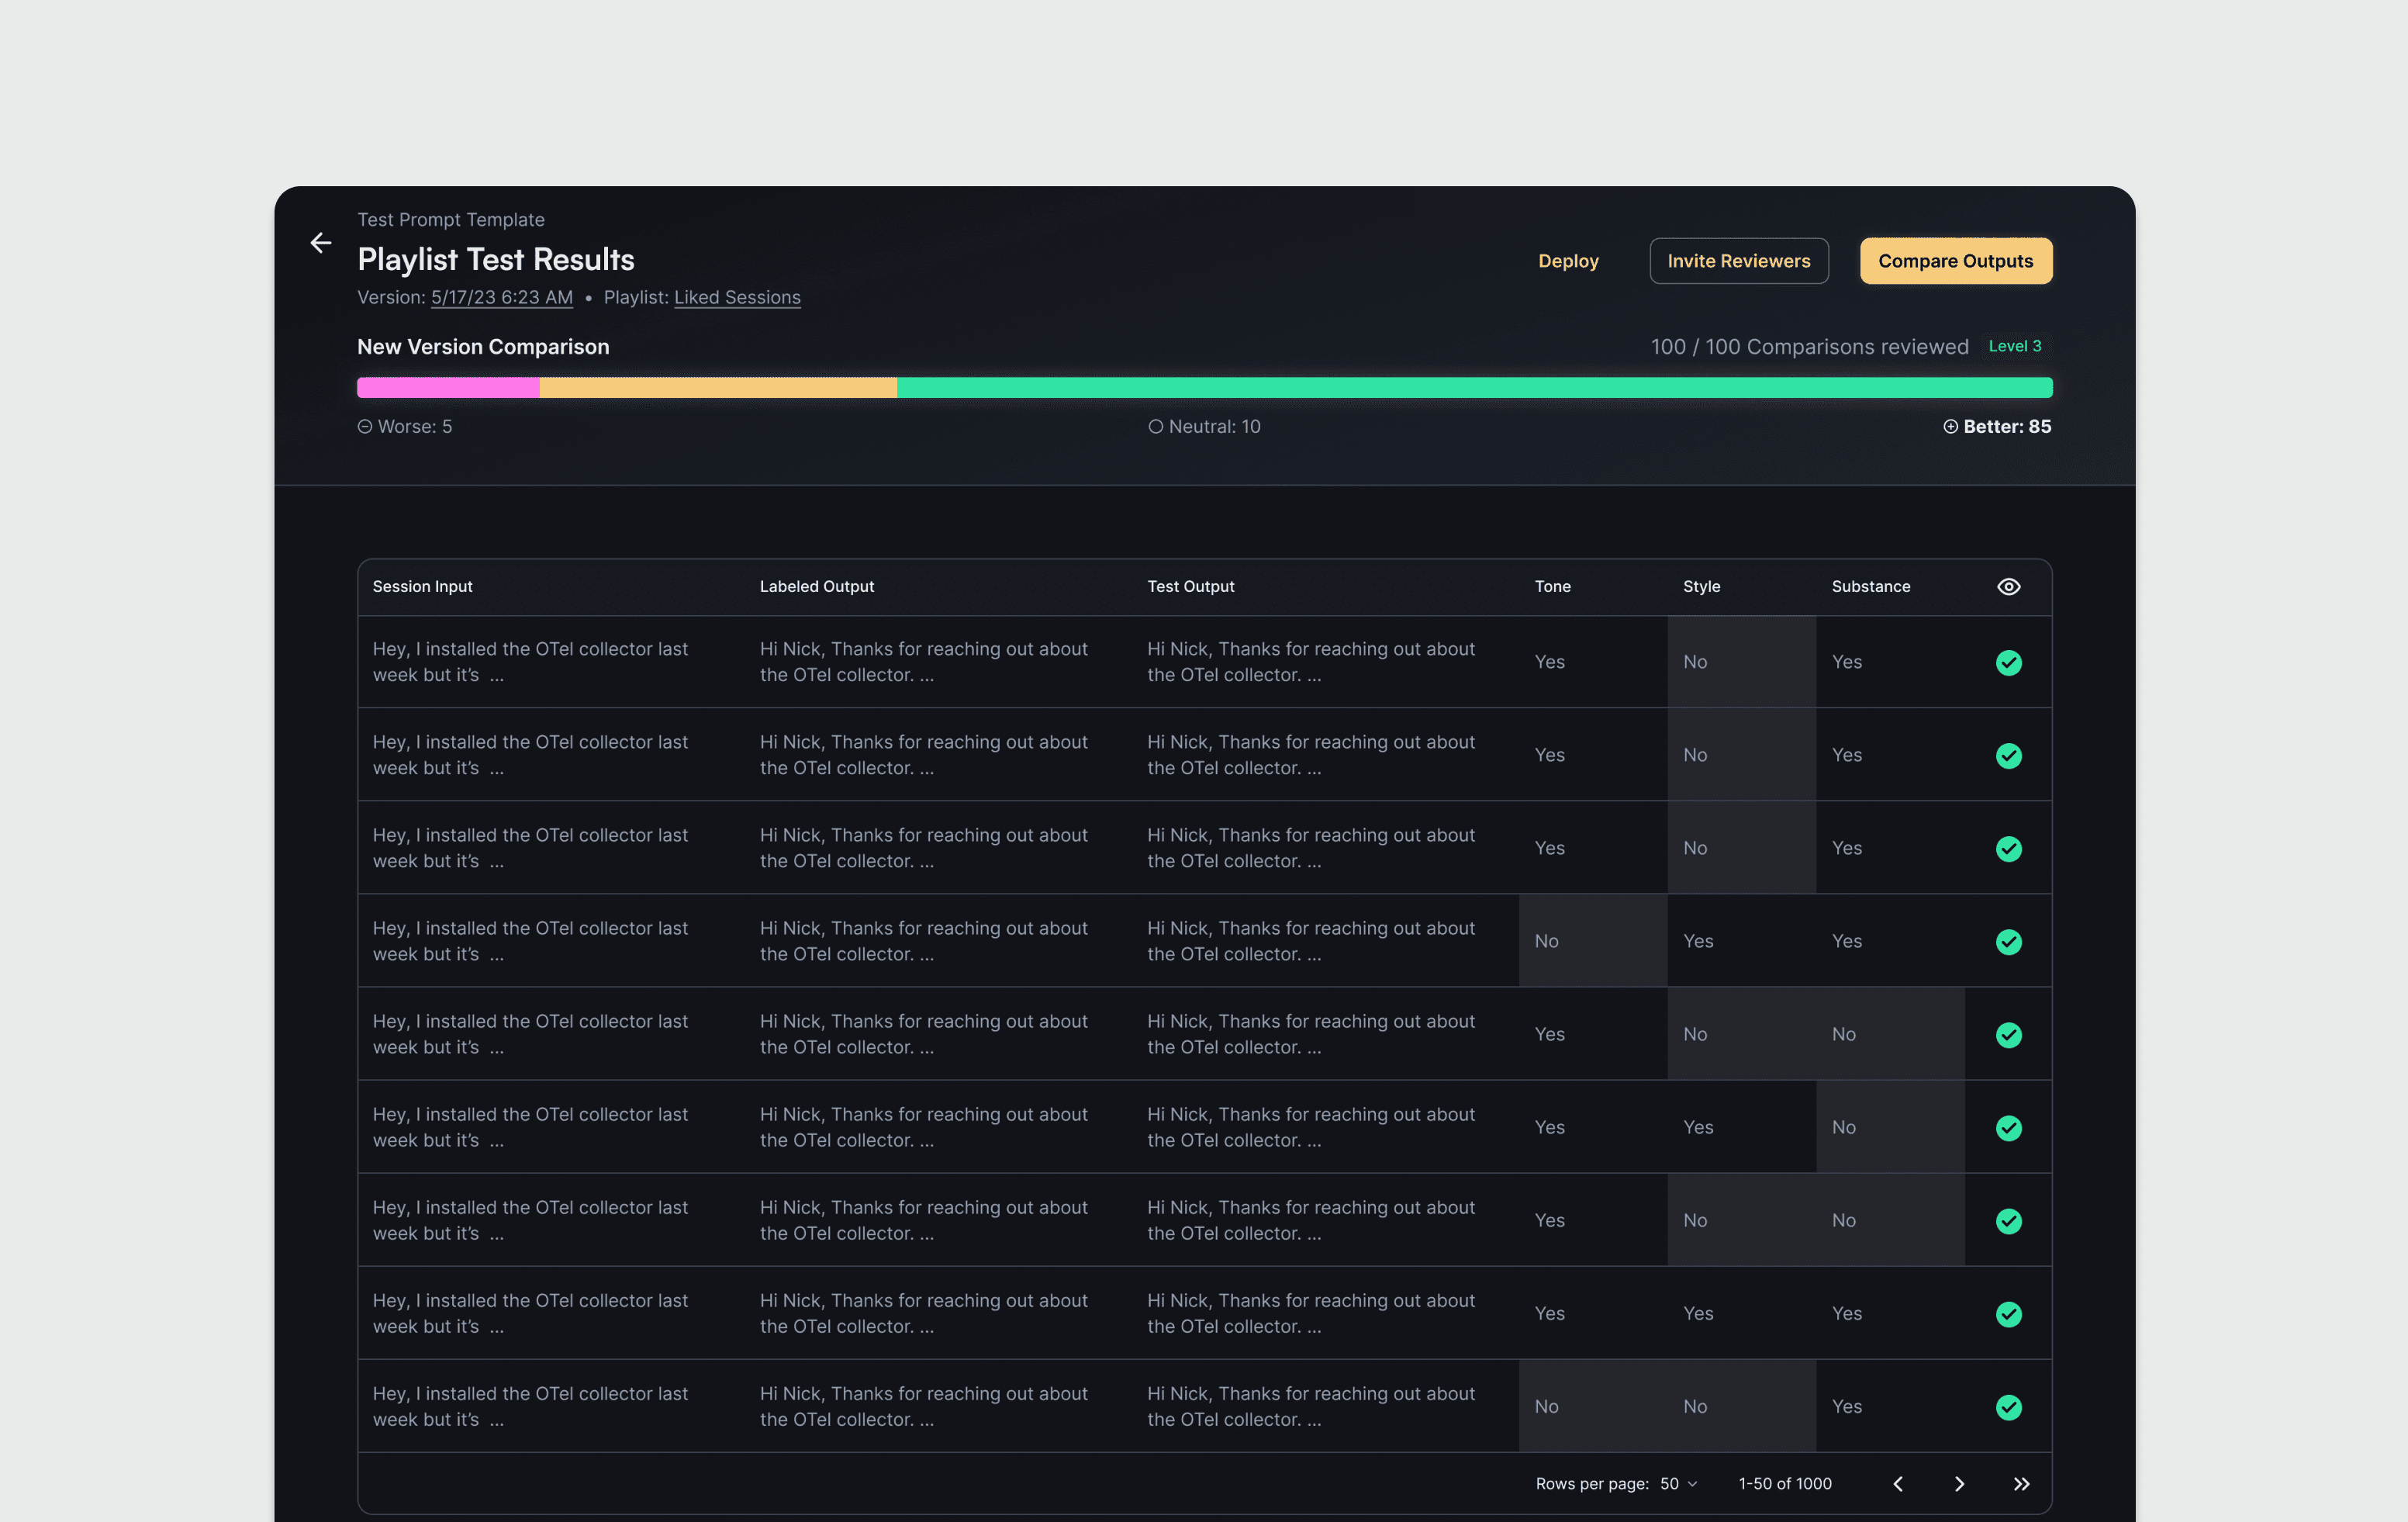Click the Compare Outputs button
This screenshot has width=2408, height=1522.
tap(1955, 261)
